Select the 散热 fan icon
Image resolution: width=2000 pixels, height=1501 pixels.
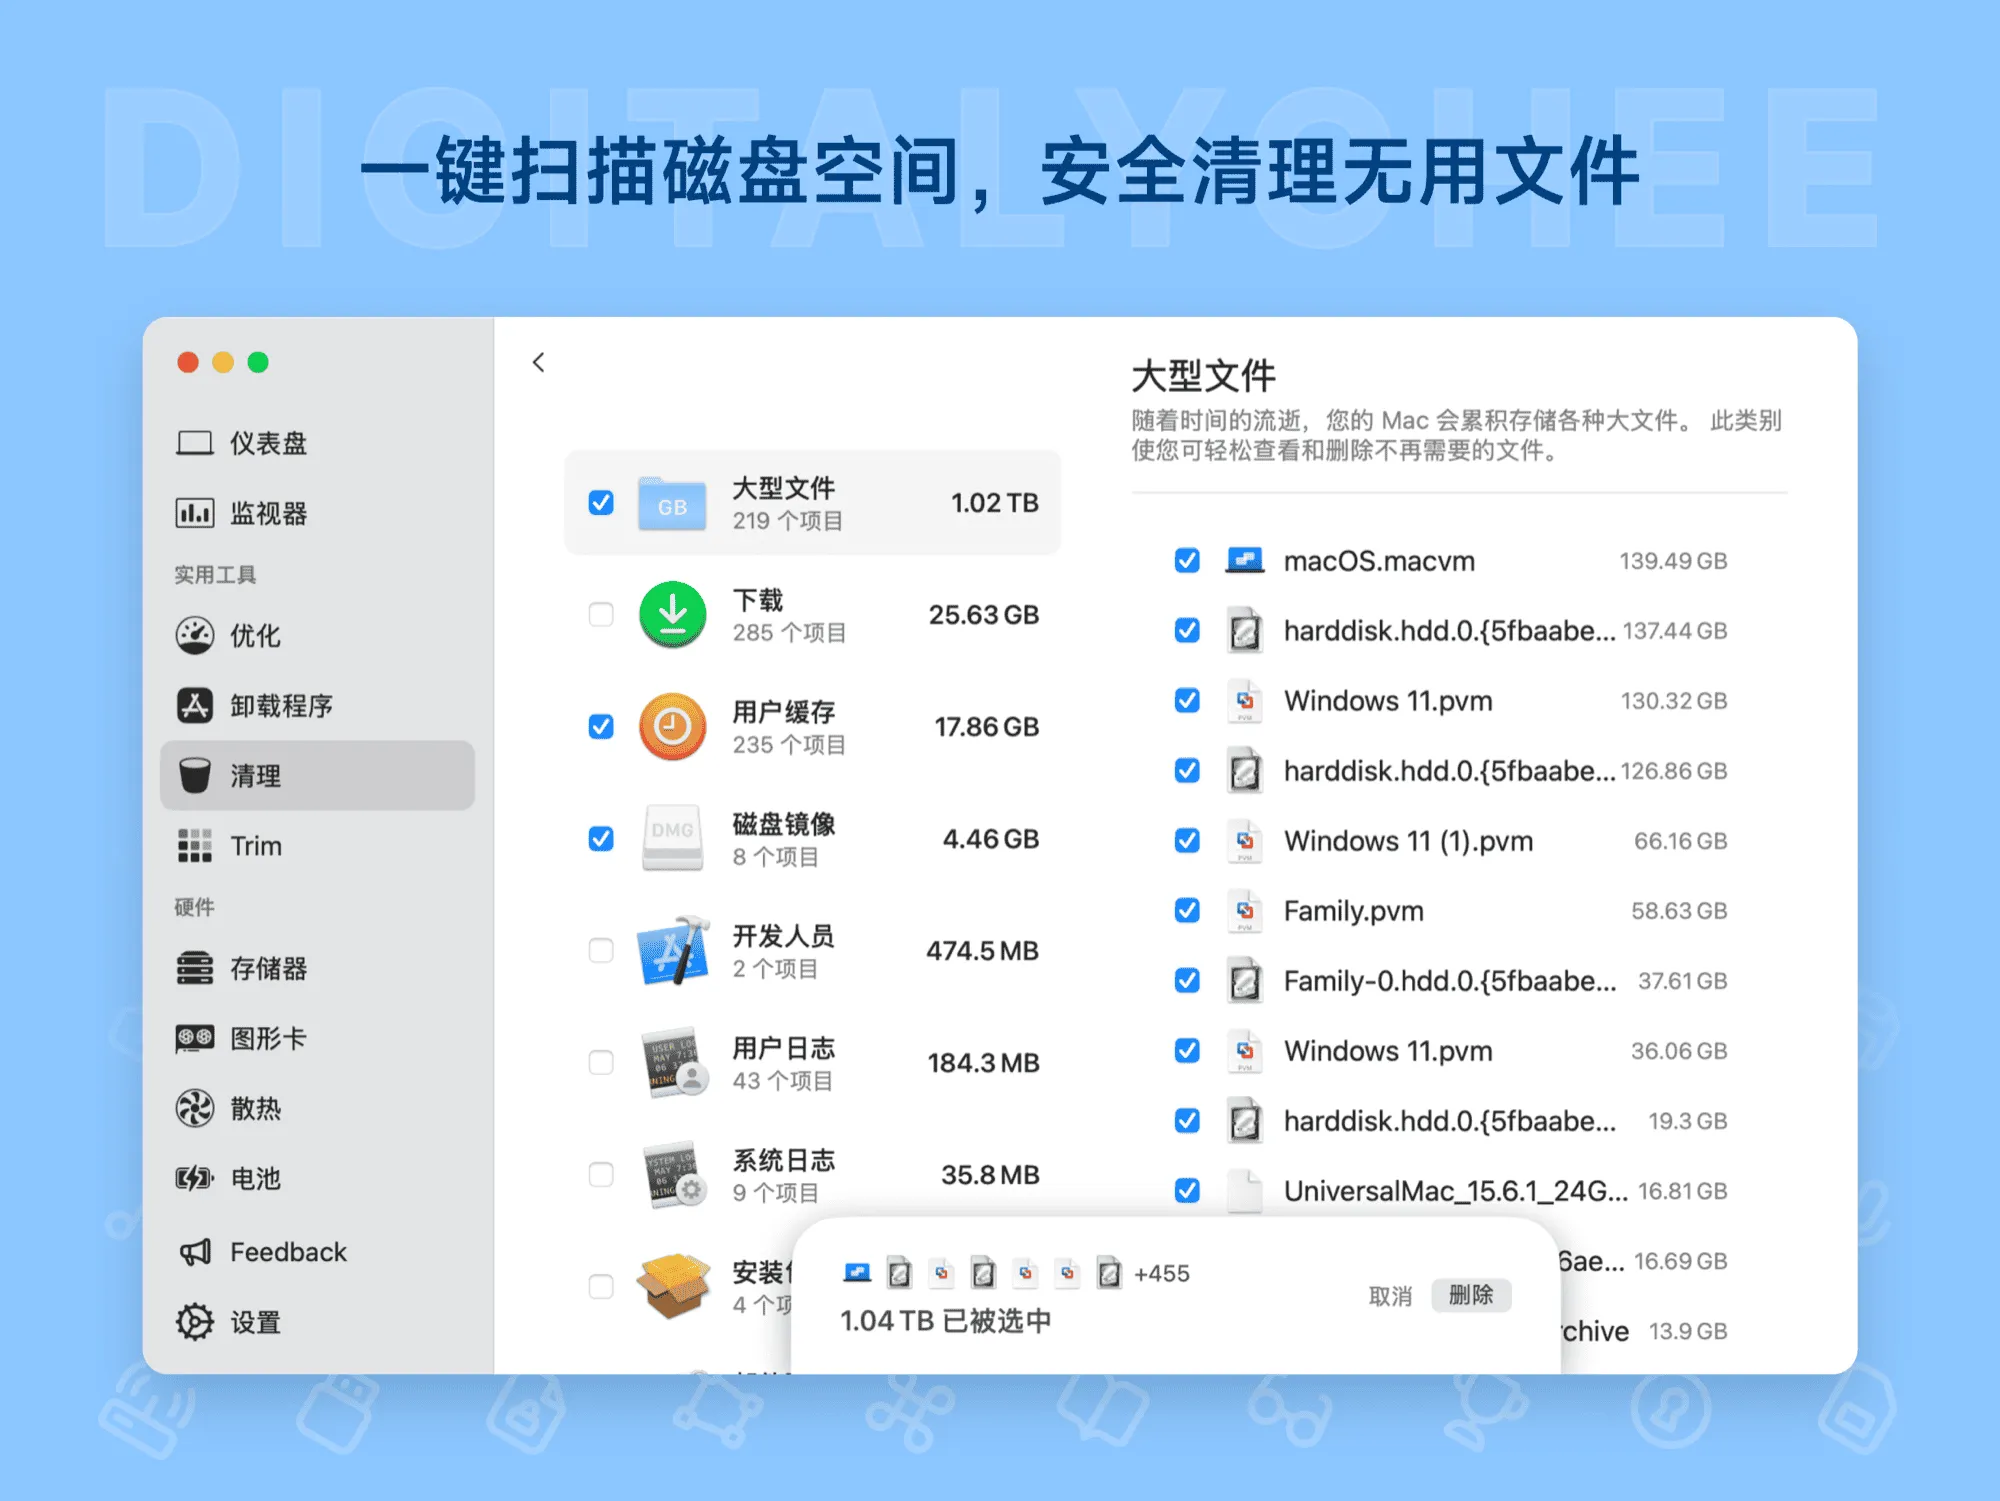(195, 1108)
